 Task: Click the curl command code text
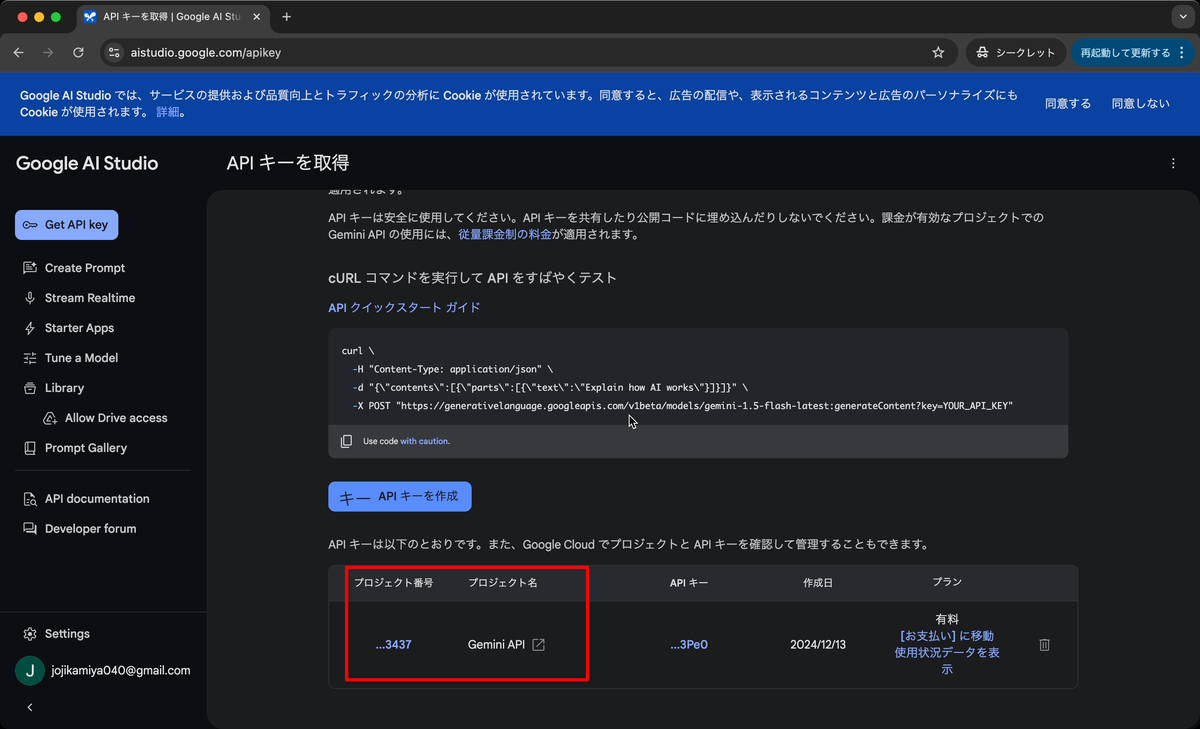point(678,378)
